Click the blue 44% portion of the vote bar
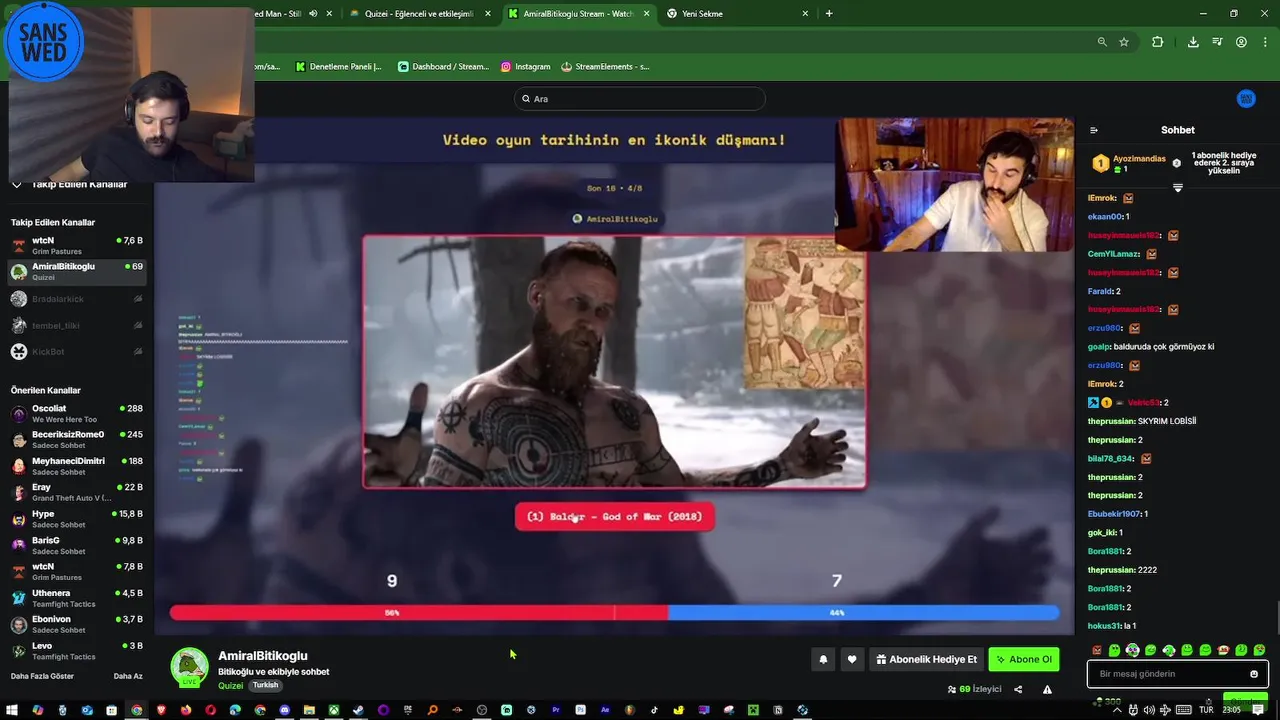 pos(863,612)
